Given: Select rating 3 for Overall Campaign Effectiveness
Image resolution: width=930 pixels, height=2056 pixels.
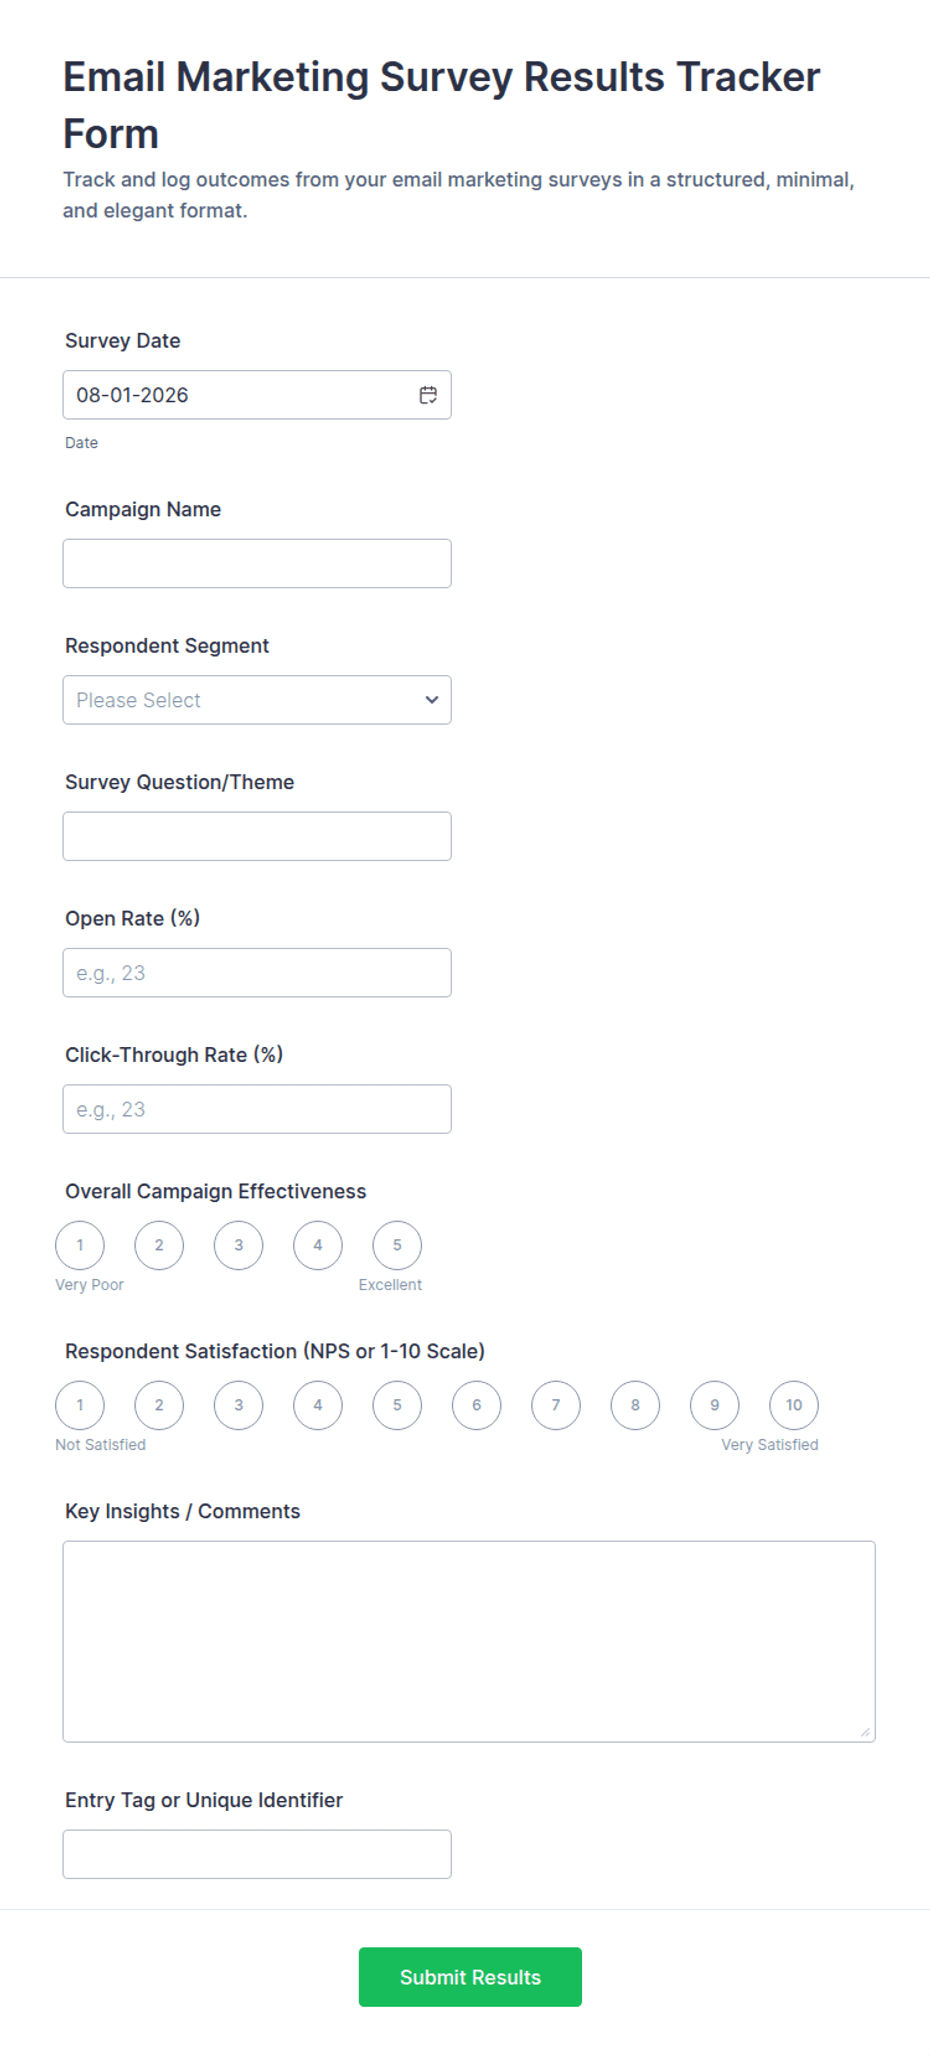Looking at the screenshot, I should 238,1245.
